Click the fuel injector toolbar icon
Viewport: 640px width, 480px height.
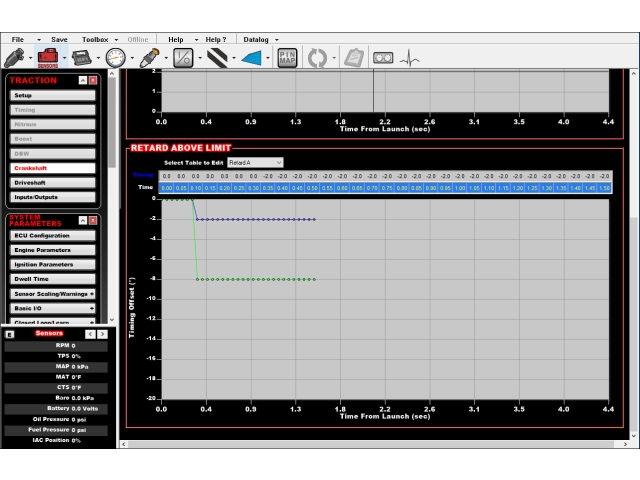pyautogui.click(x=14, y=58)
